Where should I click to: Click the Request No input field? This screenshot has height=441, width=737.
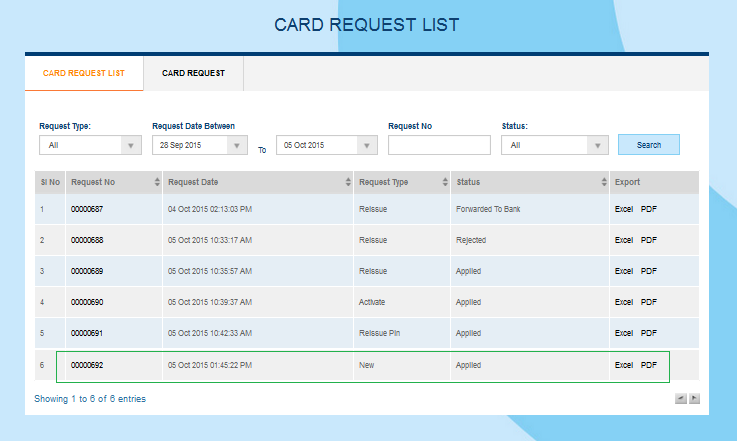click(x=439, y=145)
